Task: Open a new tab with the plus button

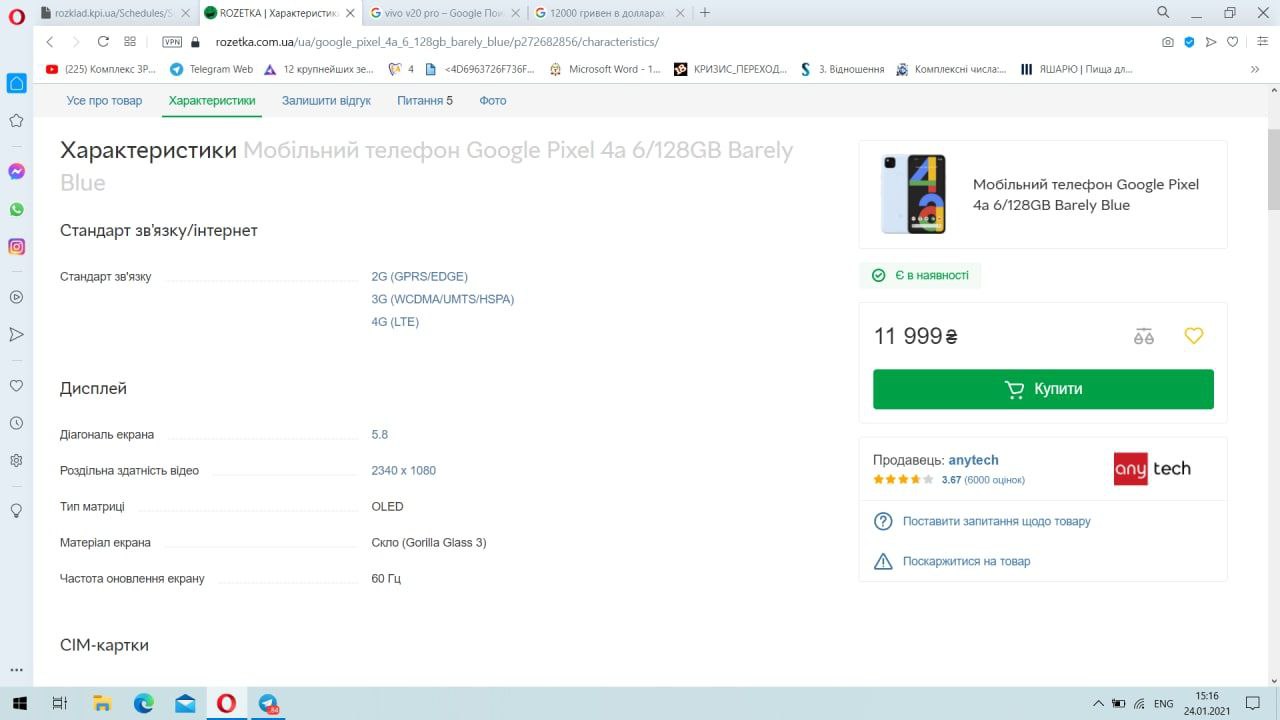Action: pos(705,13)
